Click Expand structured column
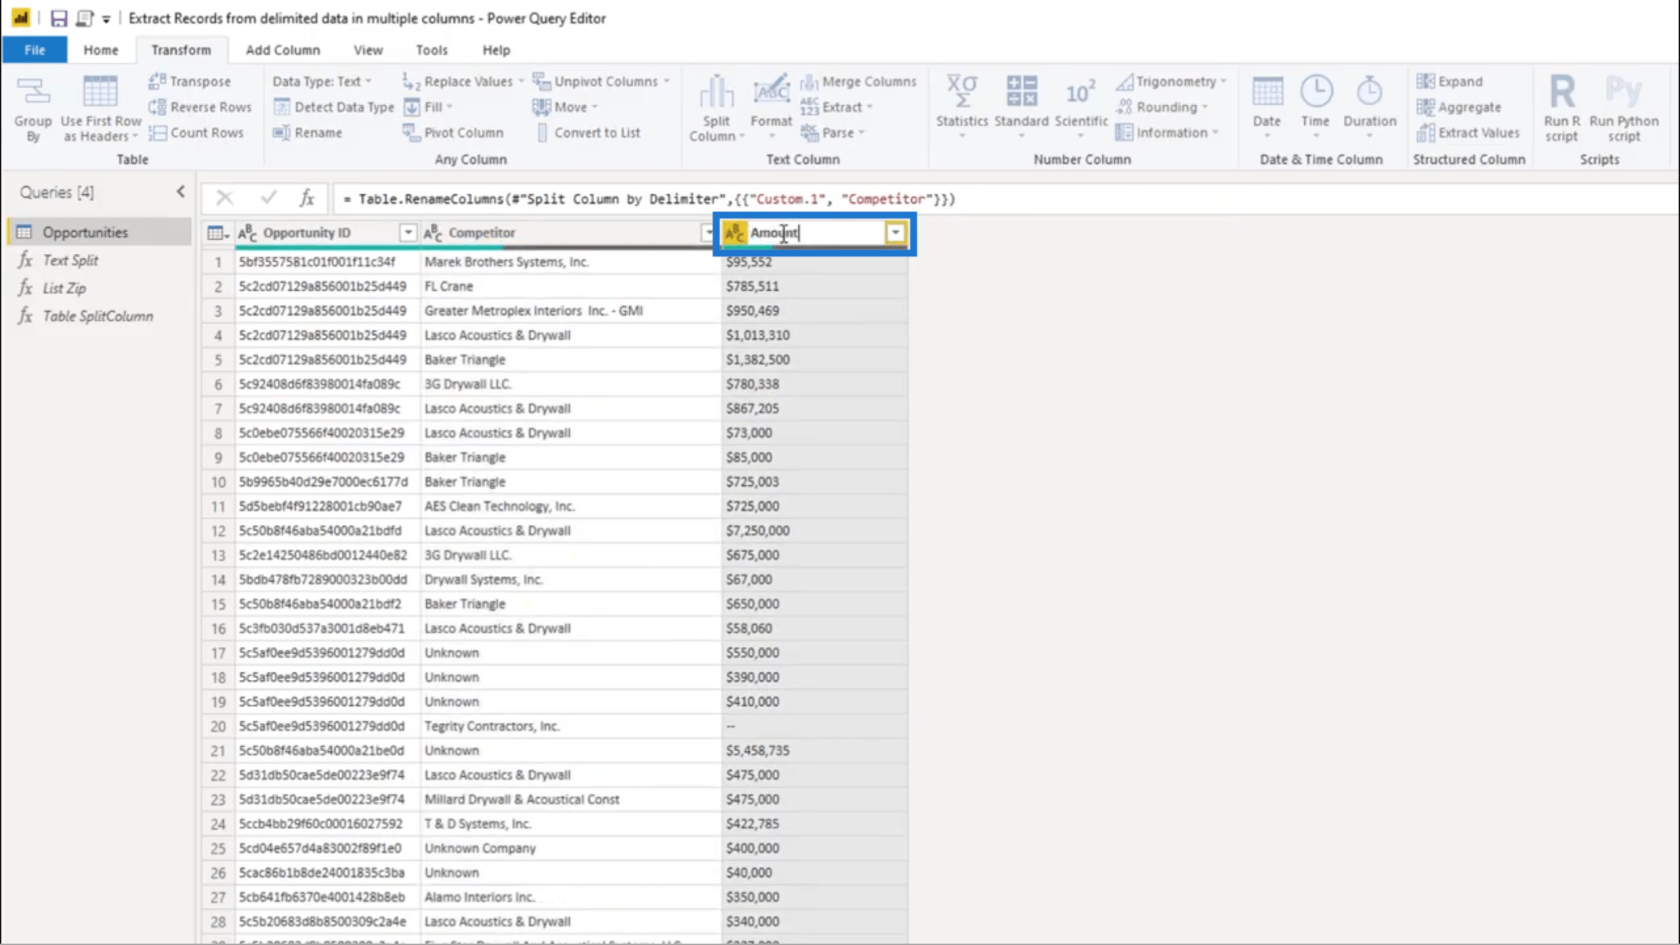 point(1450,81)
